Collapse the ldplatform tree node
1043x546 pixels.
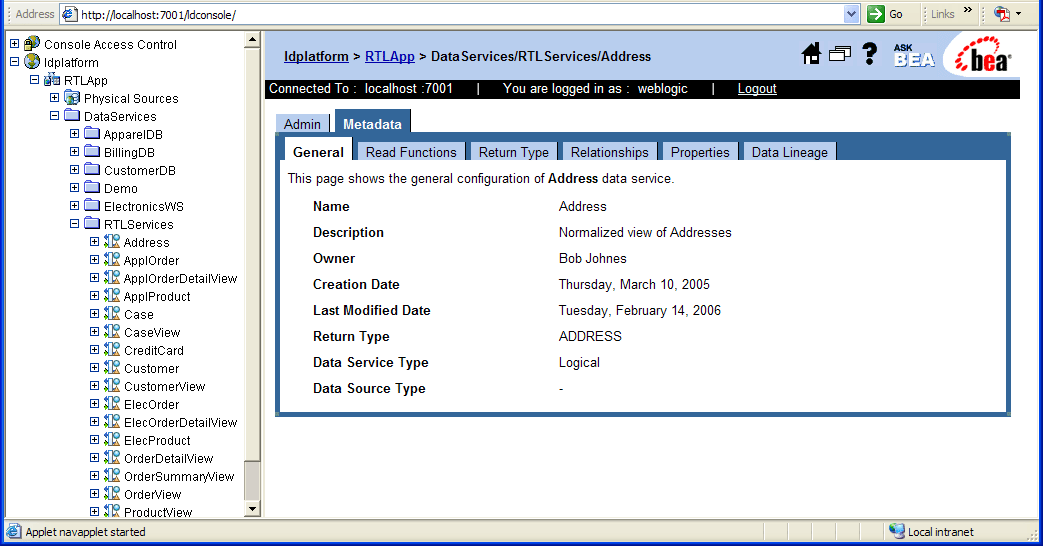pyautogui.click(x=15, y=62)
